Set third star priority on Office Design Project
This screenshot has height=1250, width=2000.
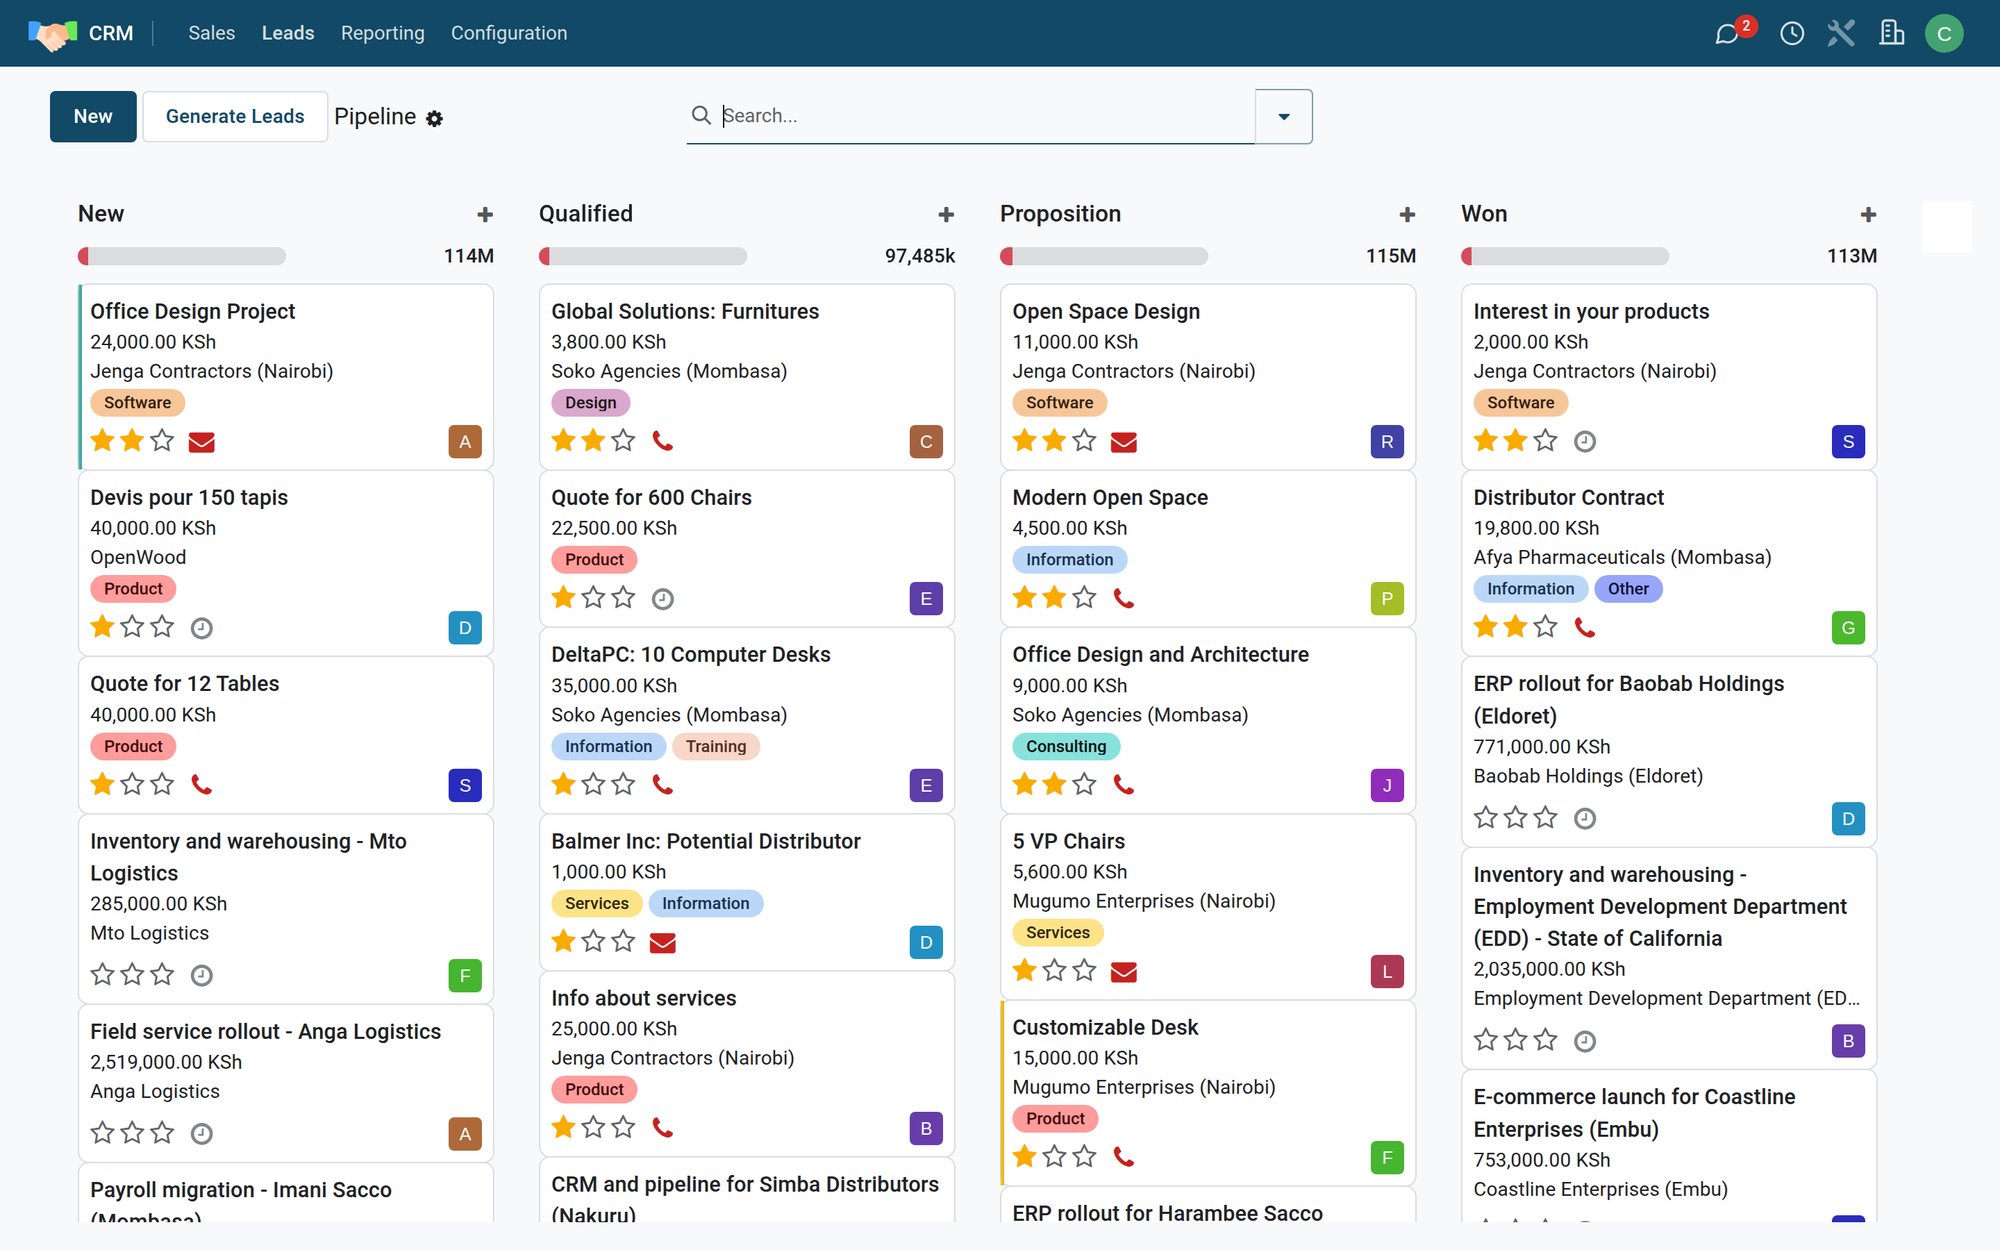click(x=162, y=440)
